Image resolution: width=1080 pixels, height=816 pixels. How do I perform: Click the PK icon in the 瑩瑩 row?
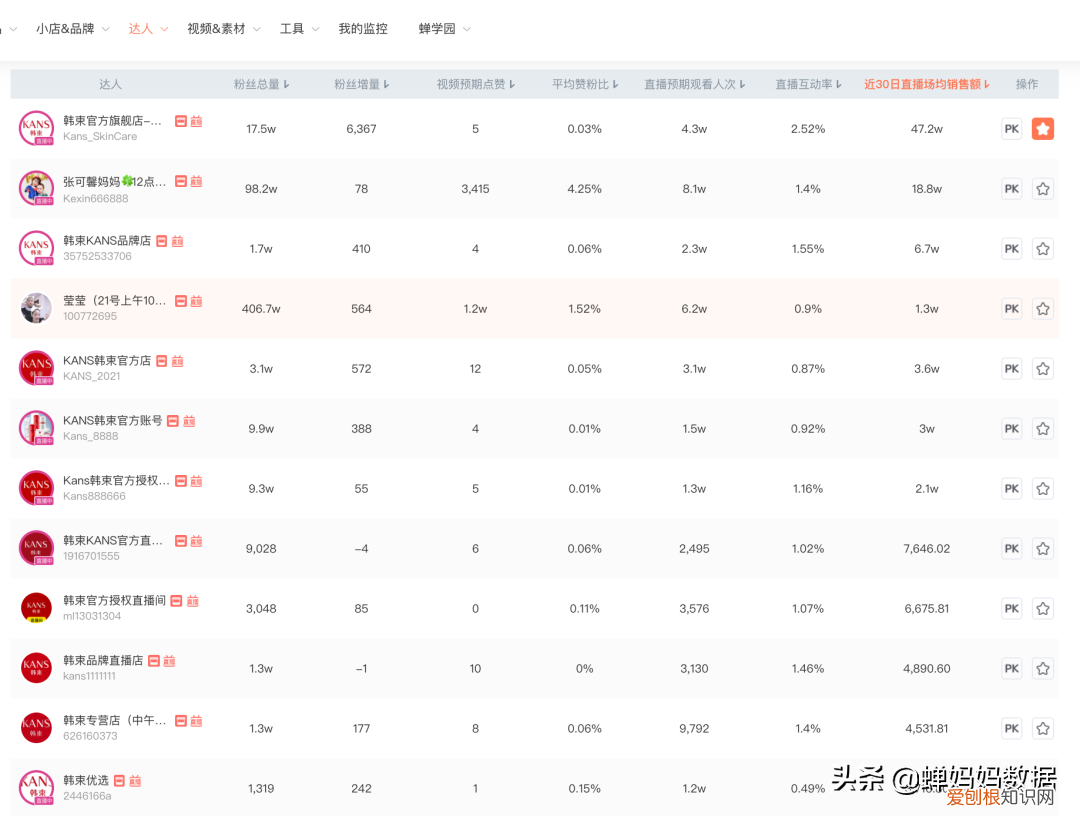pyautogui.click(x=1011, y=308)
